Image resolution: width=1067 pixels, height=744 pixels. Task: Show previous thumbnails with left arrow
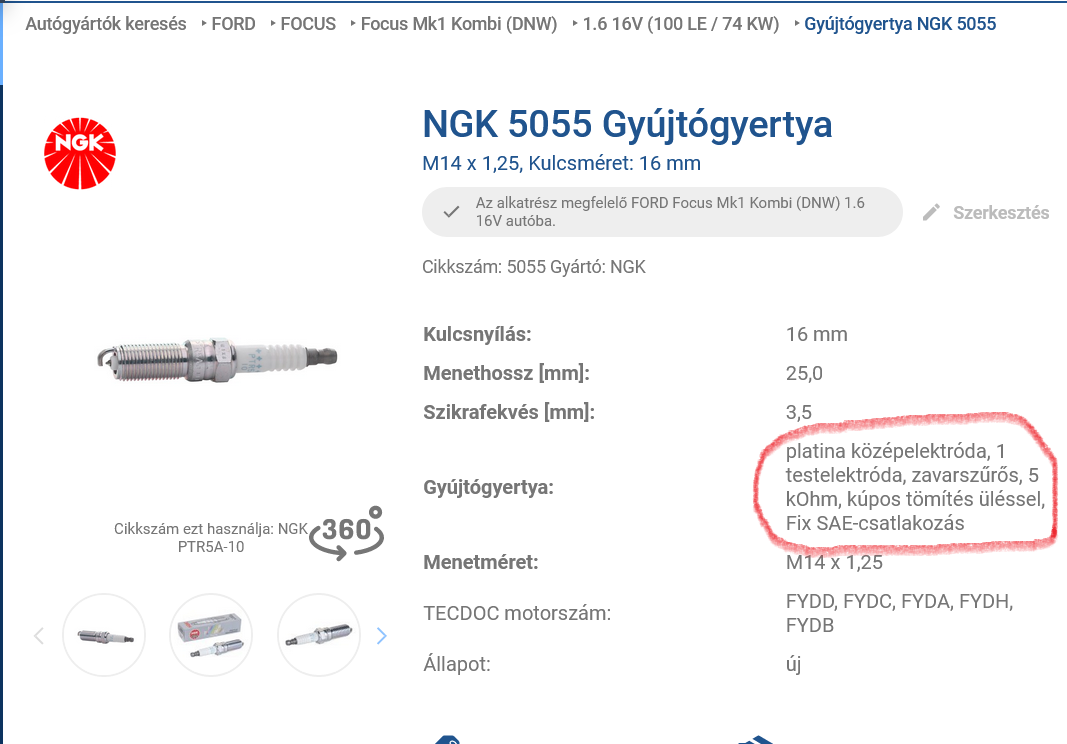[39, 636]
